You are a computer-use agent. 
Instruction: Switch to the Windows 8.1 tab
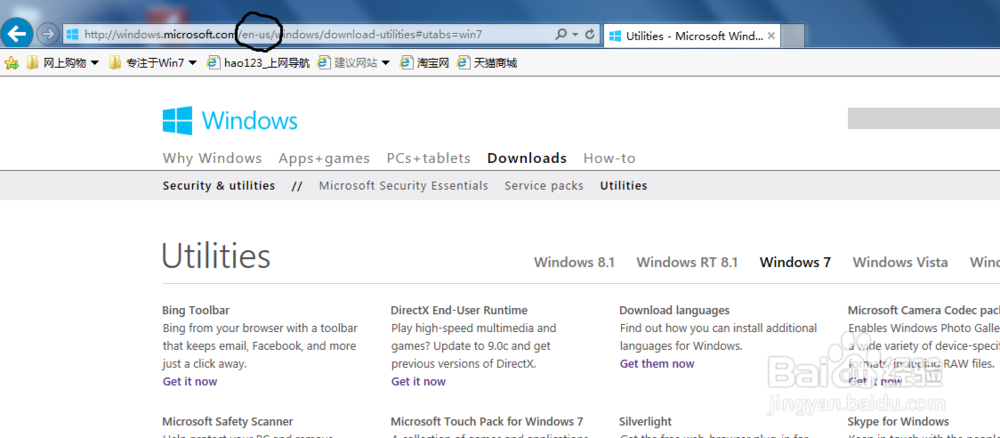574,262
